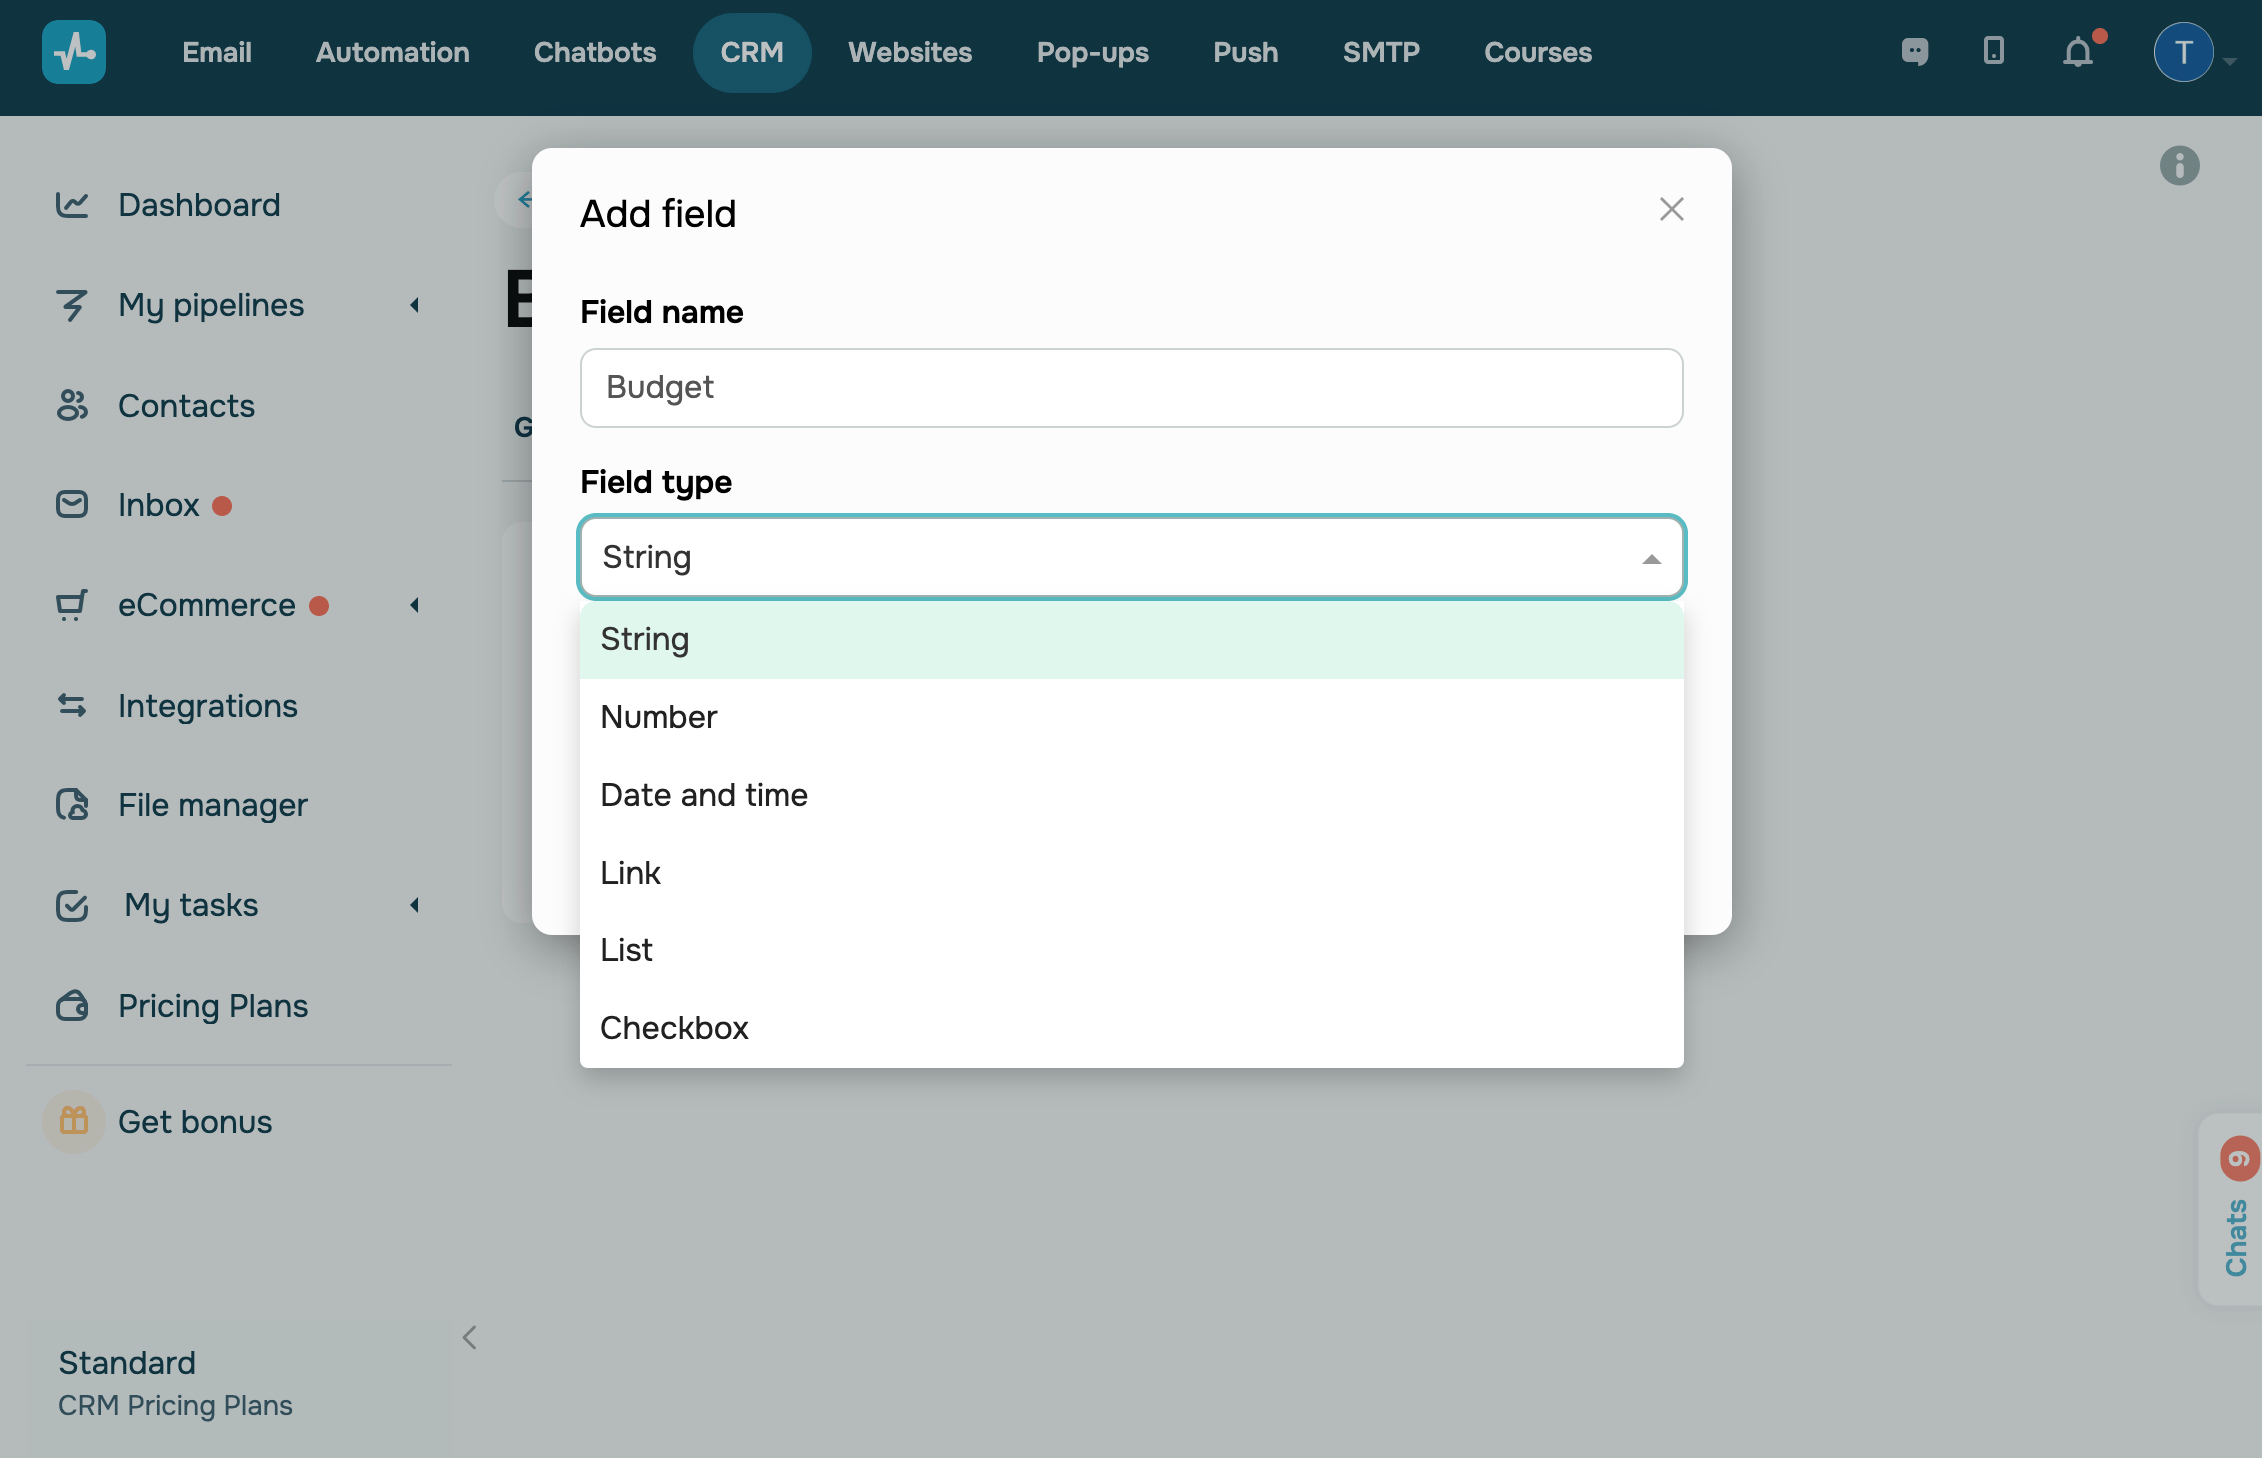
Task: Select the Date and time option
Action: pyautogui.click(x=704, y=795)
